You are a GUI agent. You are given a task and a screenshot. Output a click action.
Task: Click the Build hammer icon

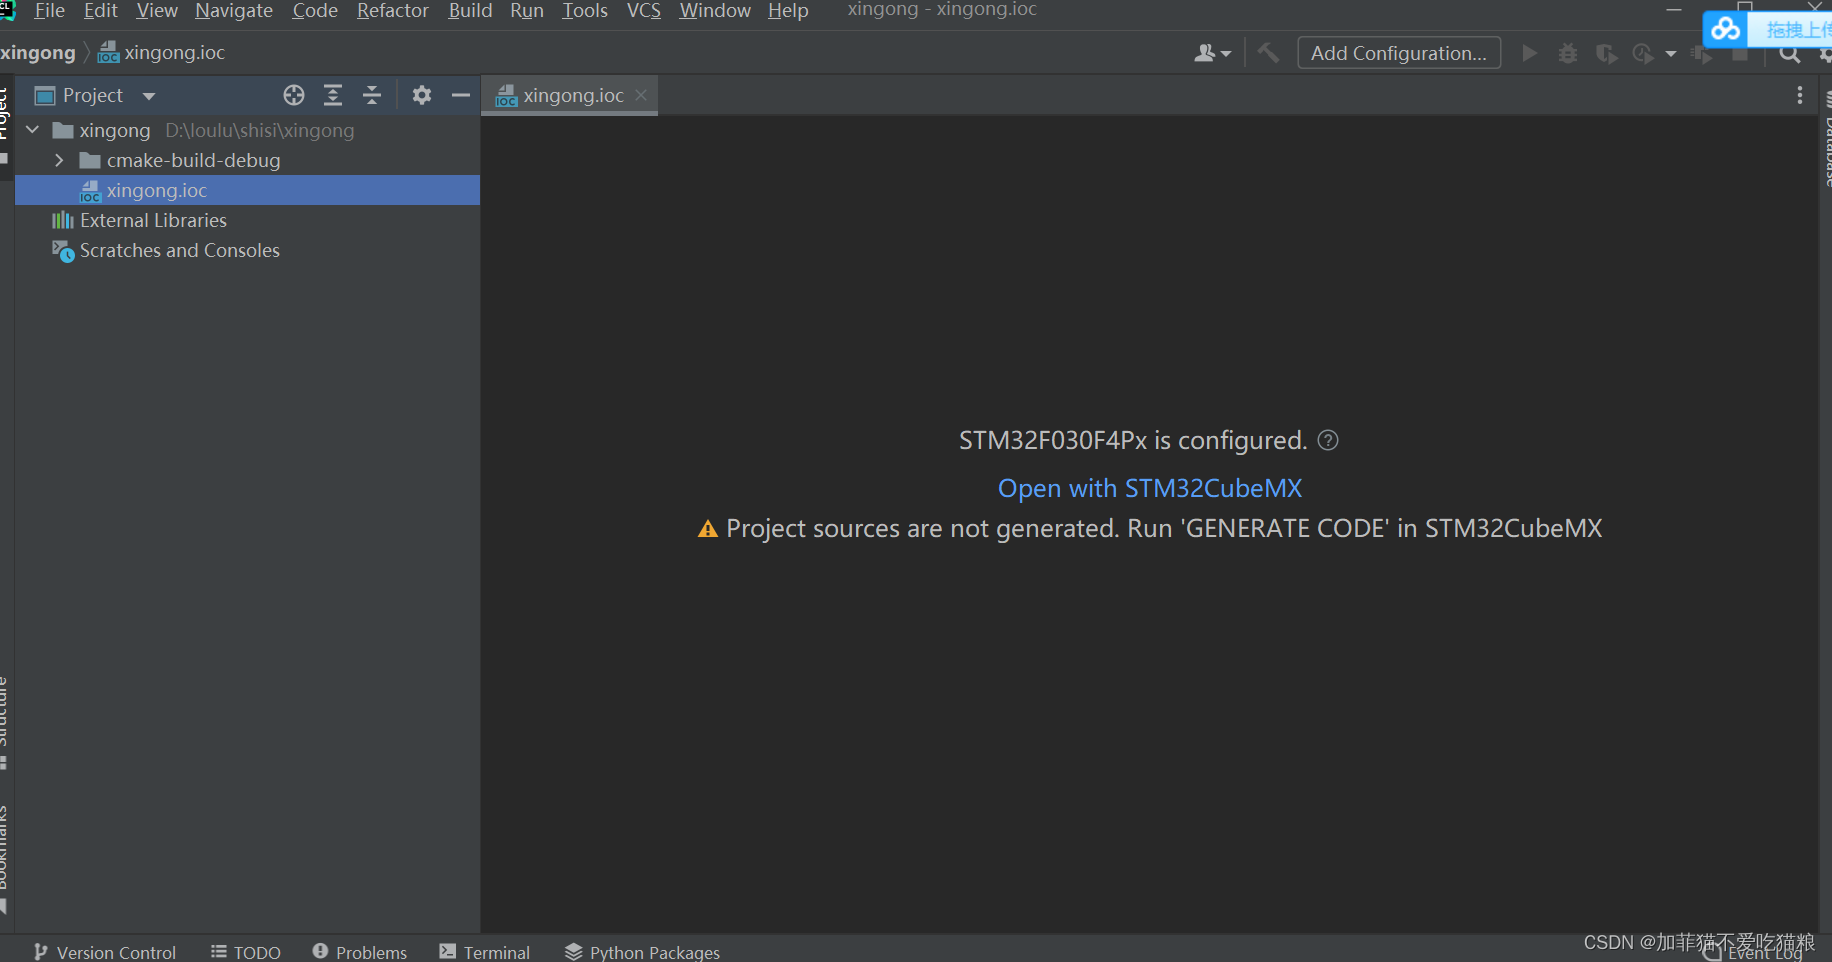coord(1268,53)
